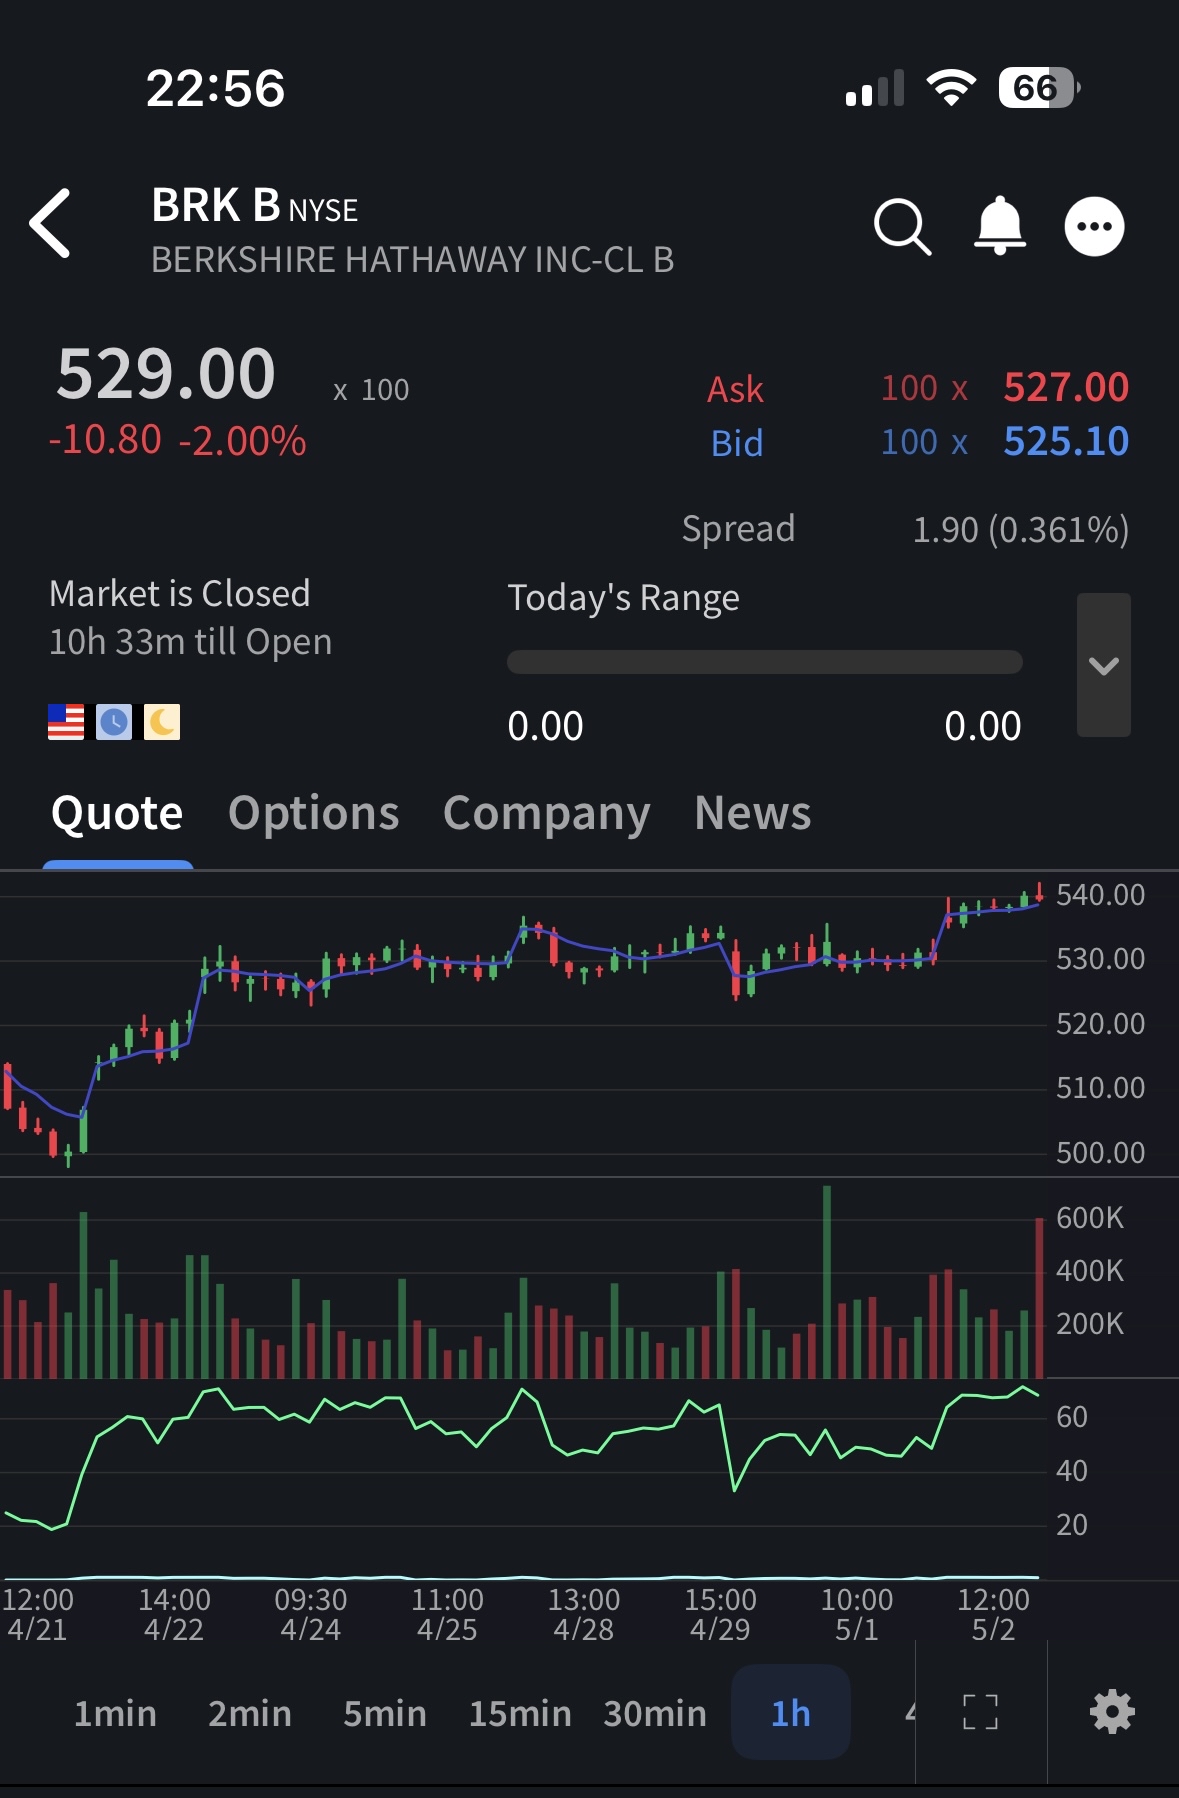Tap the Wi-Fi status icon

(x=951, y=88)
